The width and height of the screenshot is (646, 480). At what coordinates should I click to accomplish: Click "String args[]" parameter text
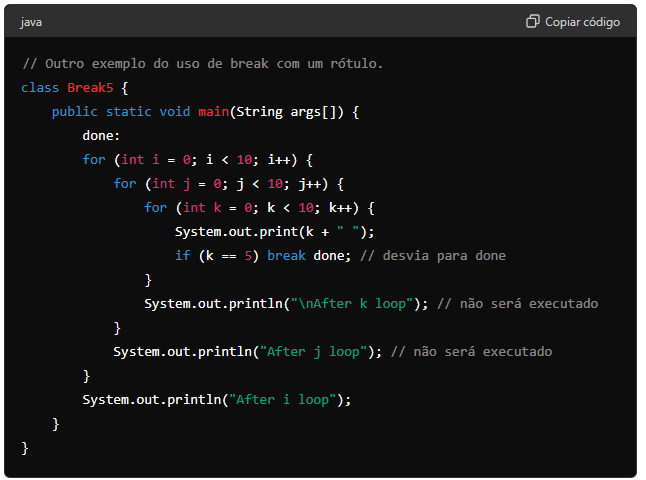[287, 112]
